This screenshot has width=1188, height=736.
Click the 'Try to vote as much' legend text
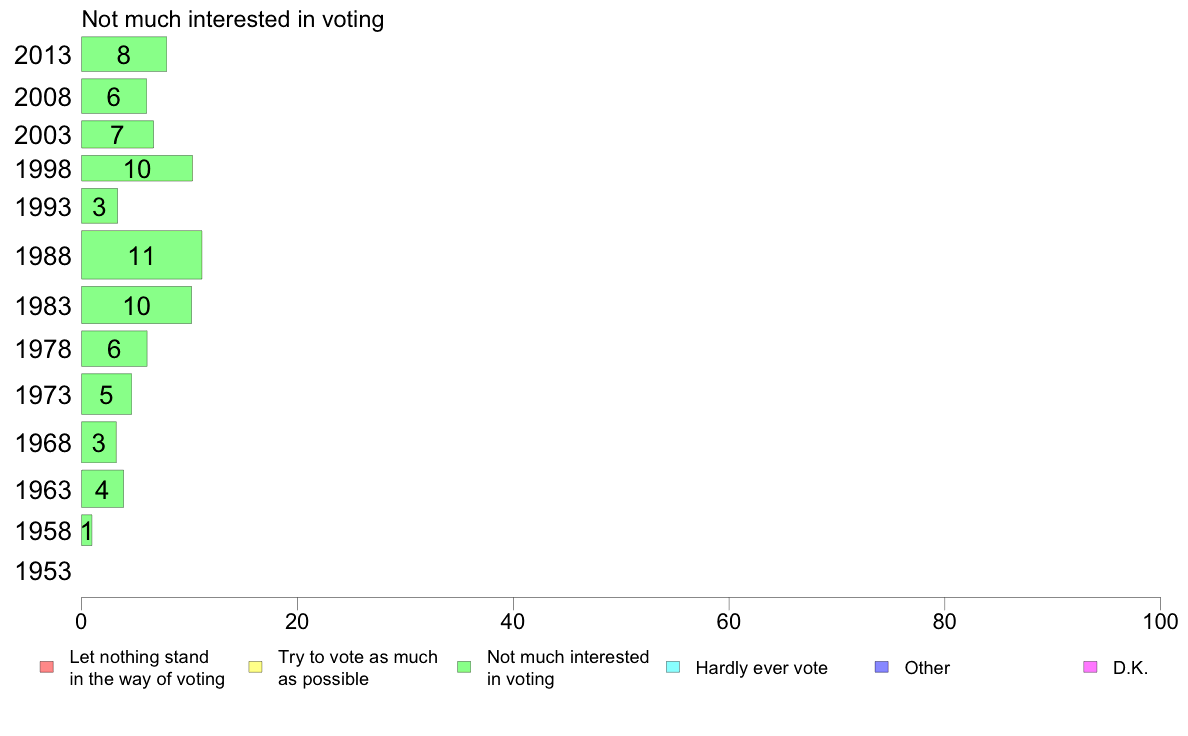[358, 657]
